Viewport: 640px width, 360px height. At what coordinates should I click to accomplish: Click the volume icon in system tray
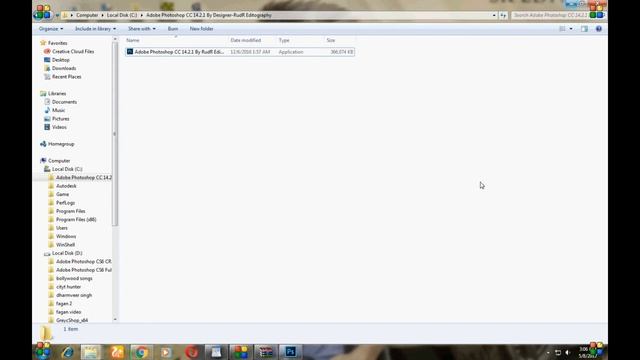pos(568,352)
